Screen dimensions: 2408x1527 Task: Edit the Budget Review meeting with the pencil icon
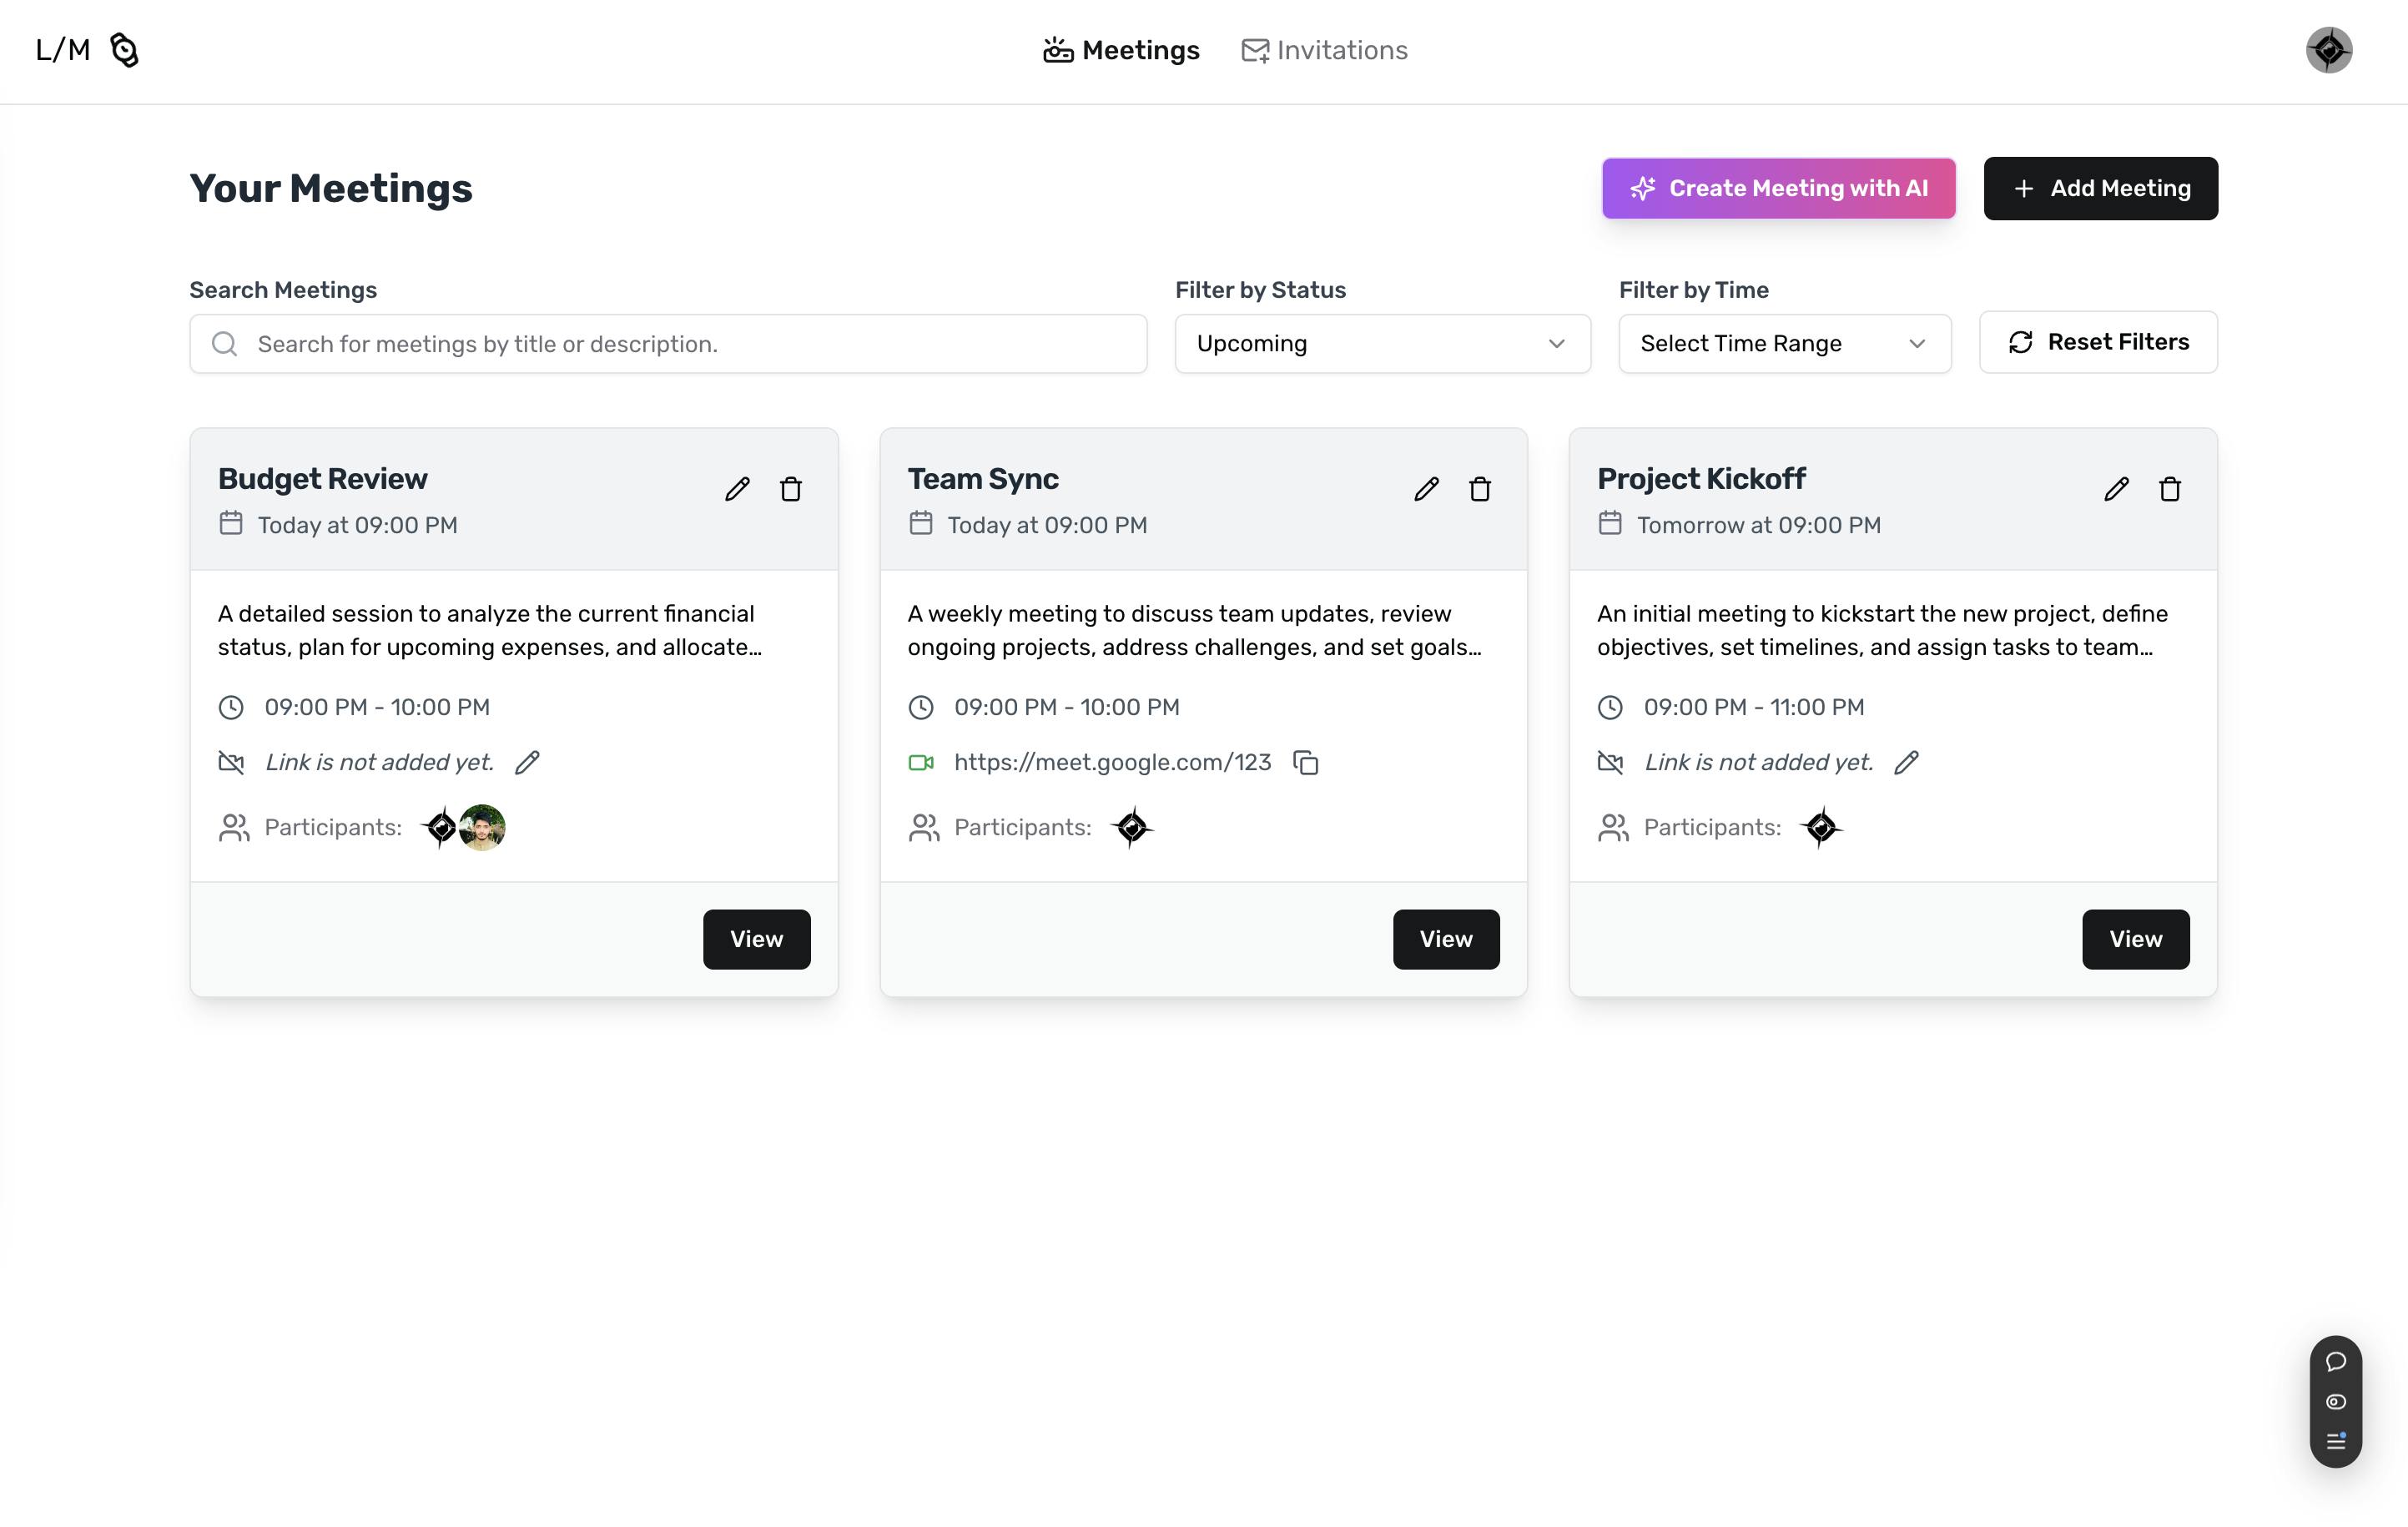coord(737,489)
